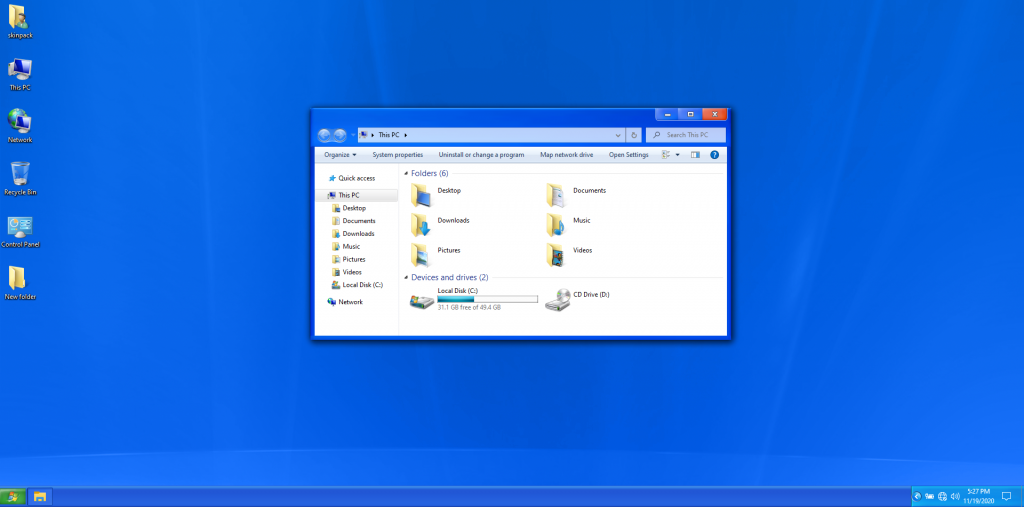Click Map network drive in toolbar
1024x507 pixels.
click(x=566, y=155)
